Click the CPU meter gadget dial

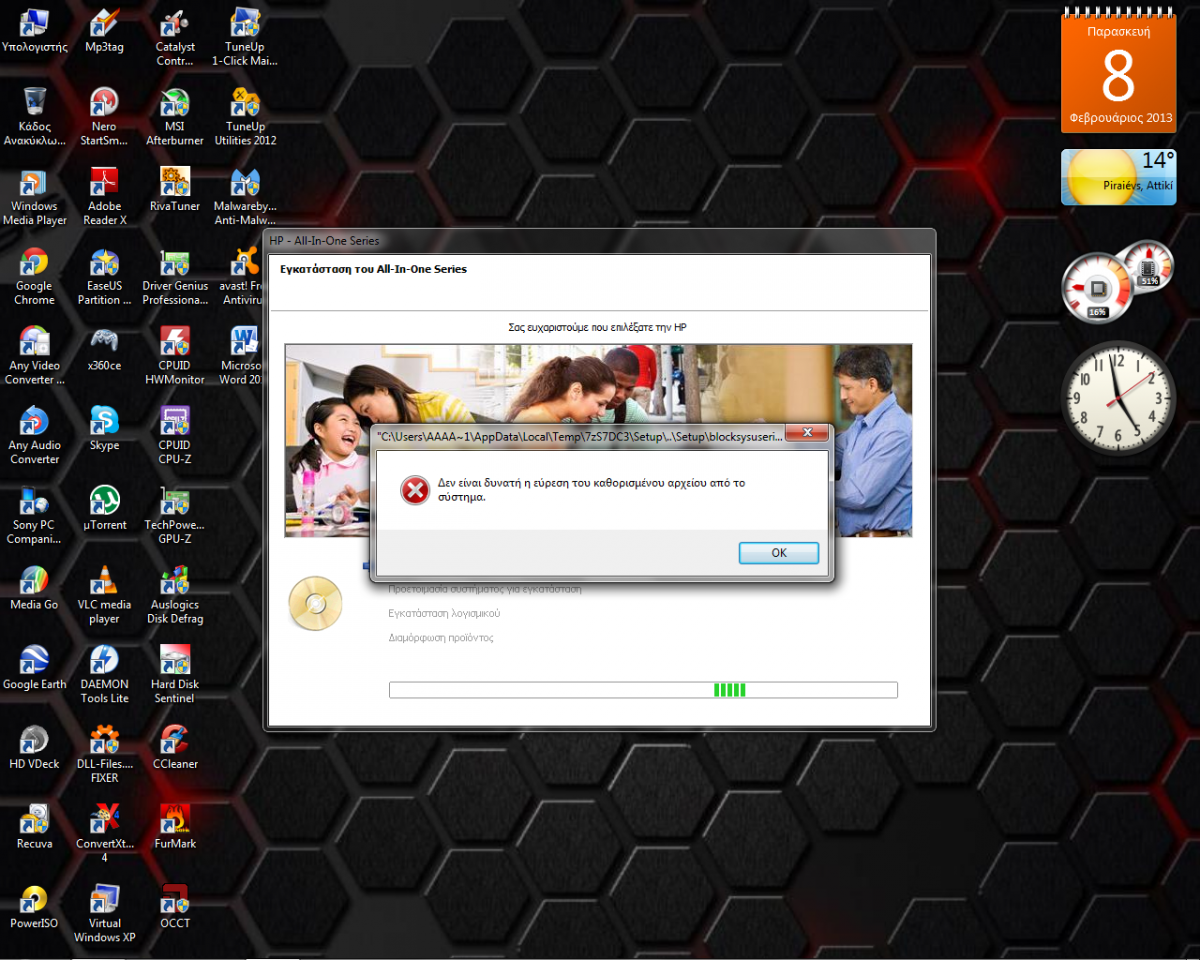tap(1097, 288)
